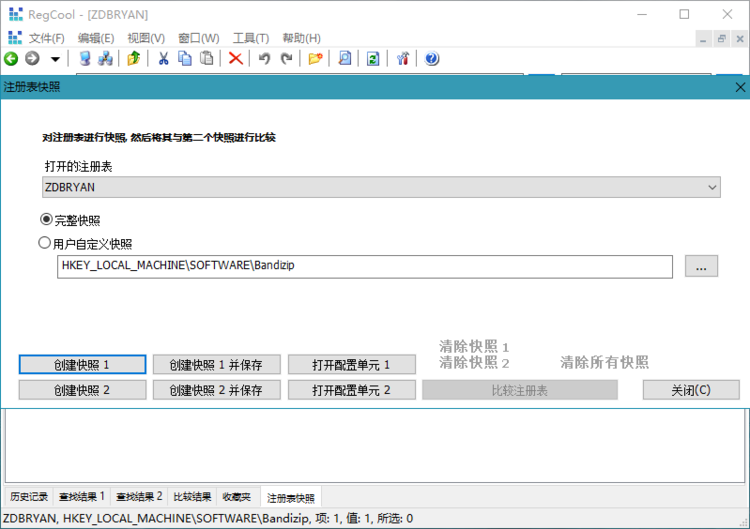
Task: Expand the 打开的注册表 ZDBRYAN dropdown
Action: pos(712,187)
